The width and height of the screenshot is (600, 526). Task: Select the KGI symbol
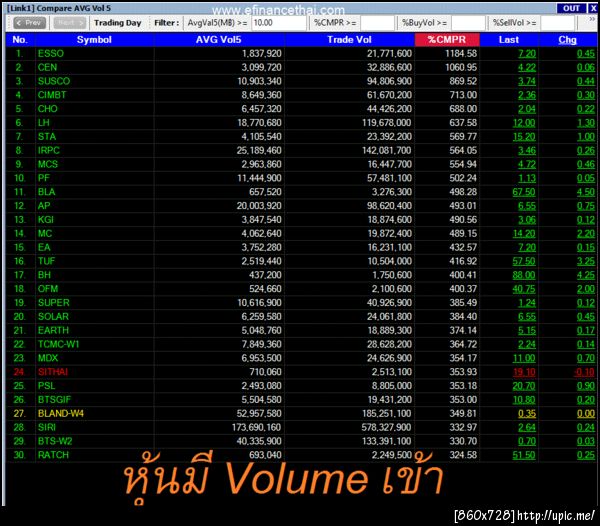coord(46,220)
